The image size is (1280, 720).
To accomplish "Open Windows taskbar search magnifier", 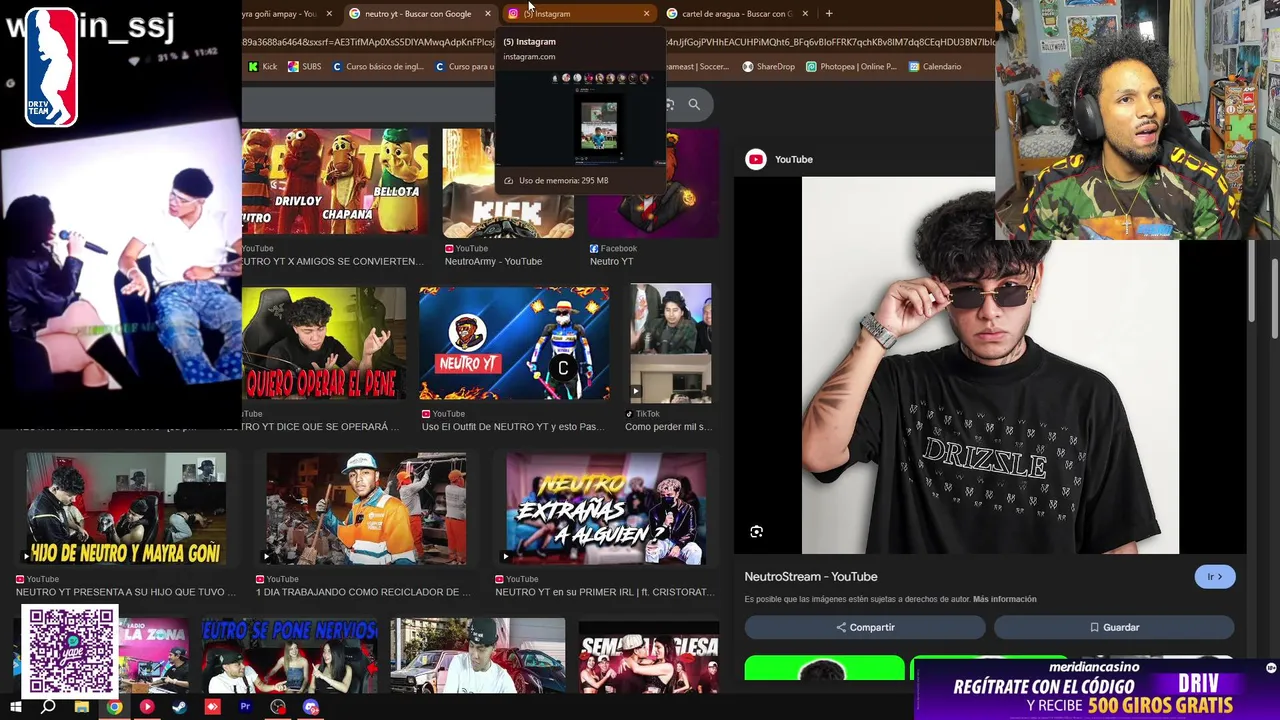I will pyautogui.click(x=48, y=707).
